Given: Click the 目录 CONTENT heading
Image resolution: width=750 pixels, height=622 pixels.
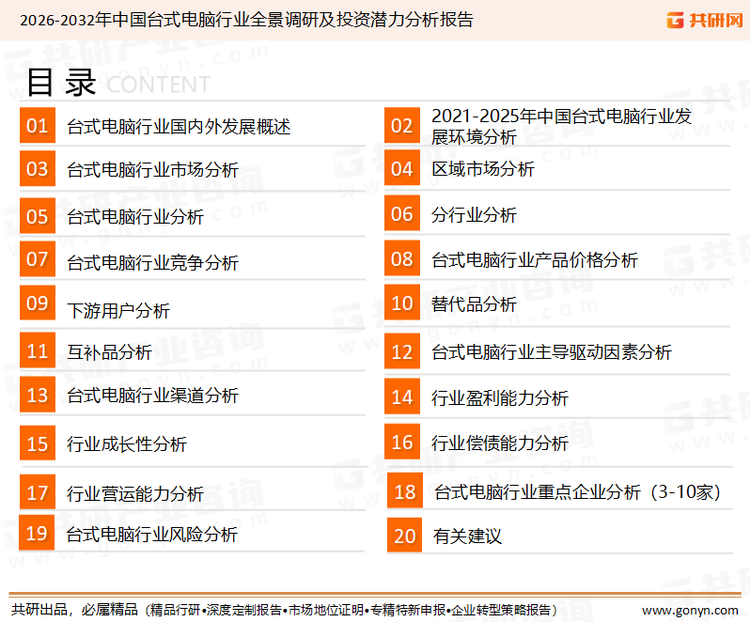Looking at the screenshot, I should (x=117, y=82).
